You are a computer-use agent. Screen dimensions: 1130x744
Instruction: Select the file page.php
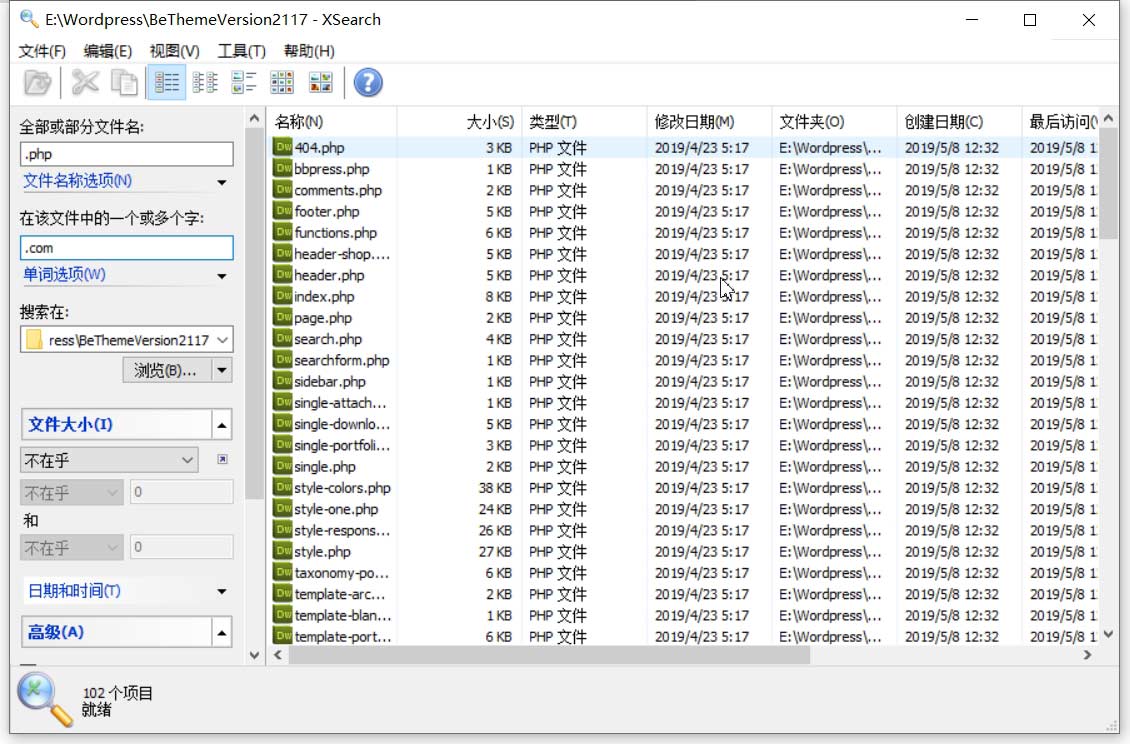[x=323, y=318]
